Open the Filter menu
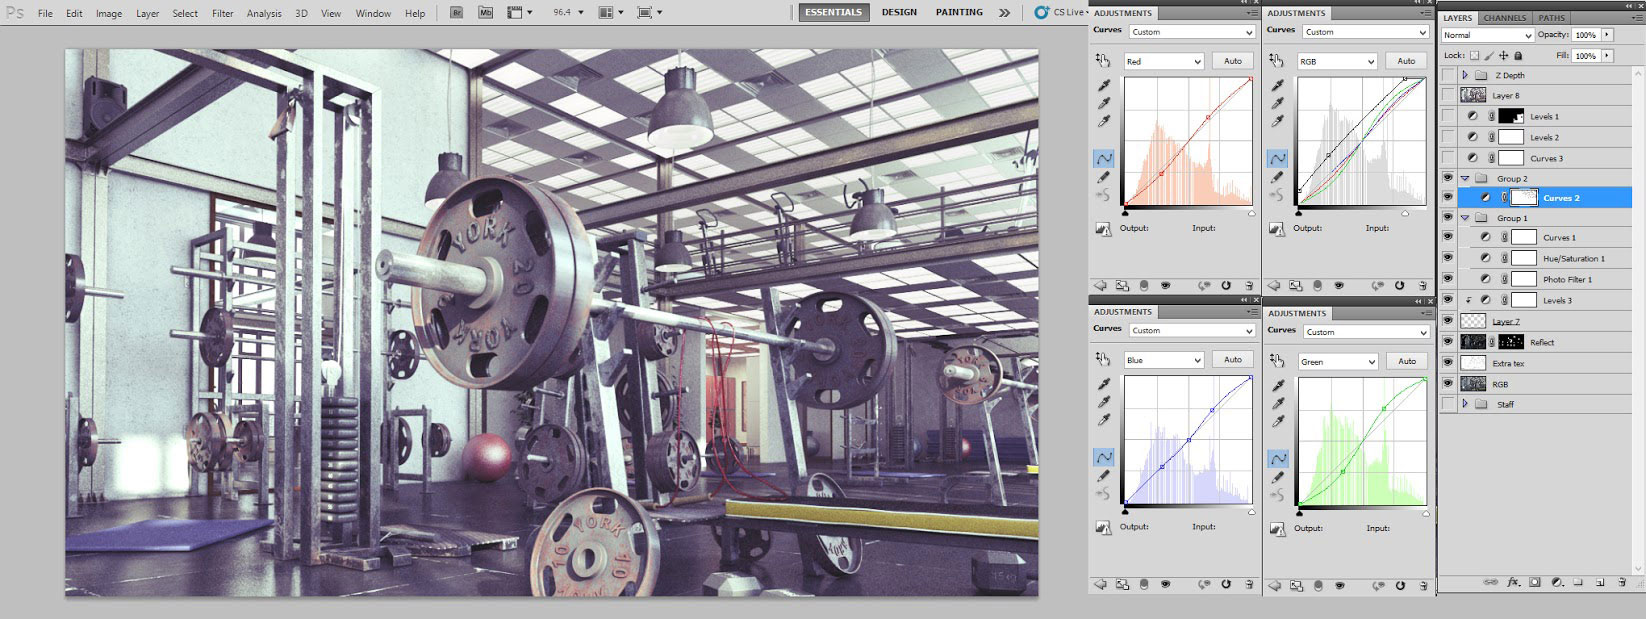The height and width of the screenshot is (619, 1646). point(222,13)
